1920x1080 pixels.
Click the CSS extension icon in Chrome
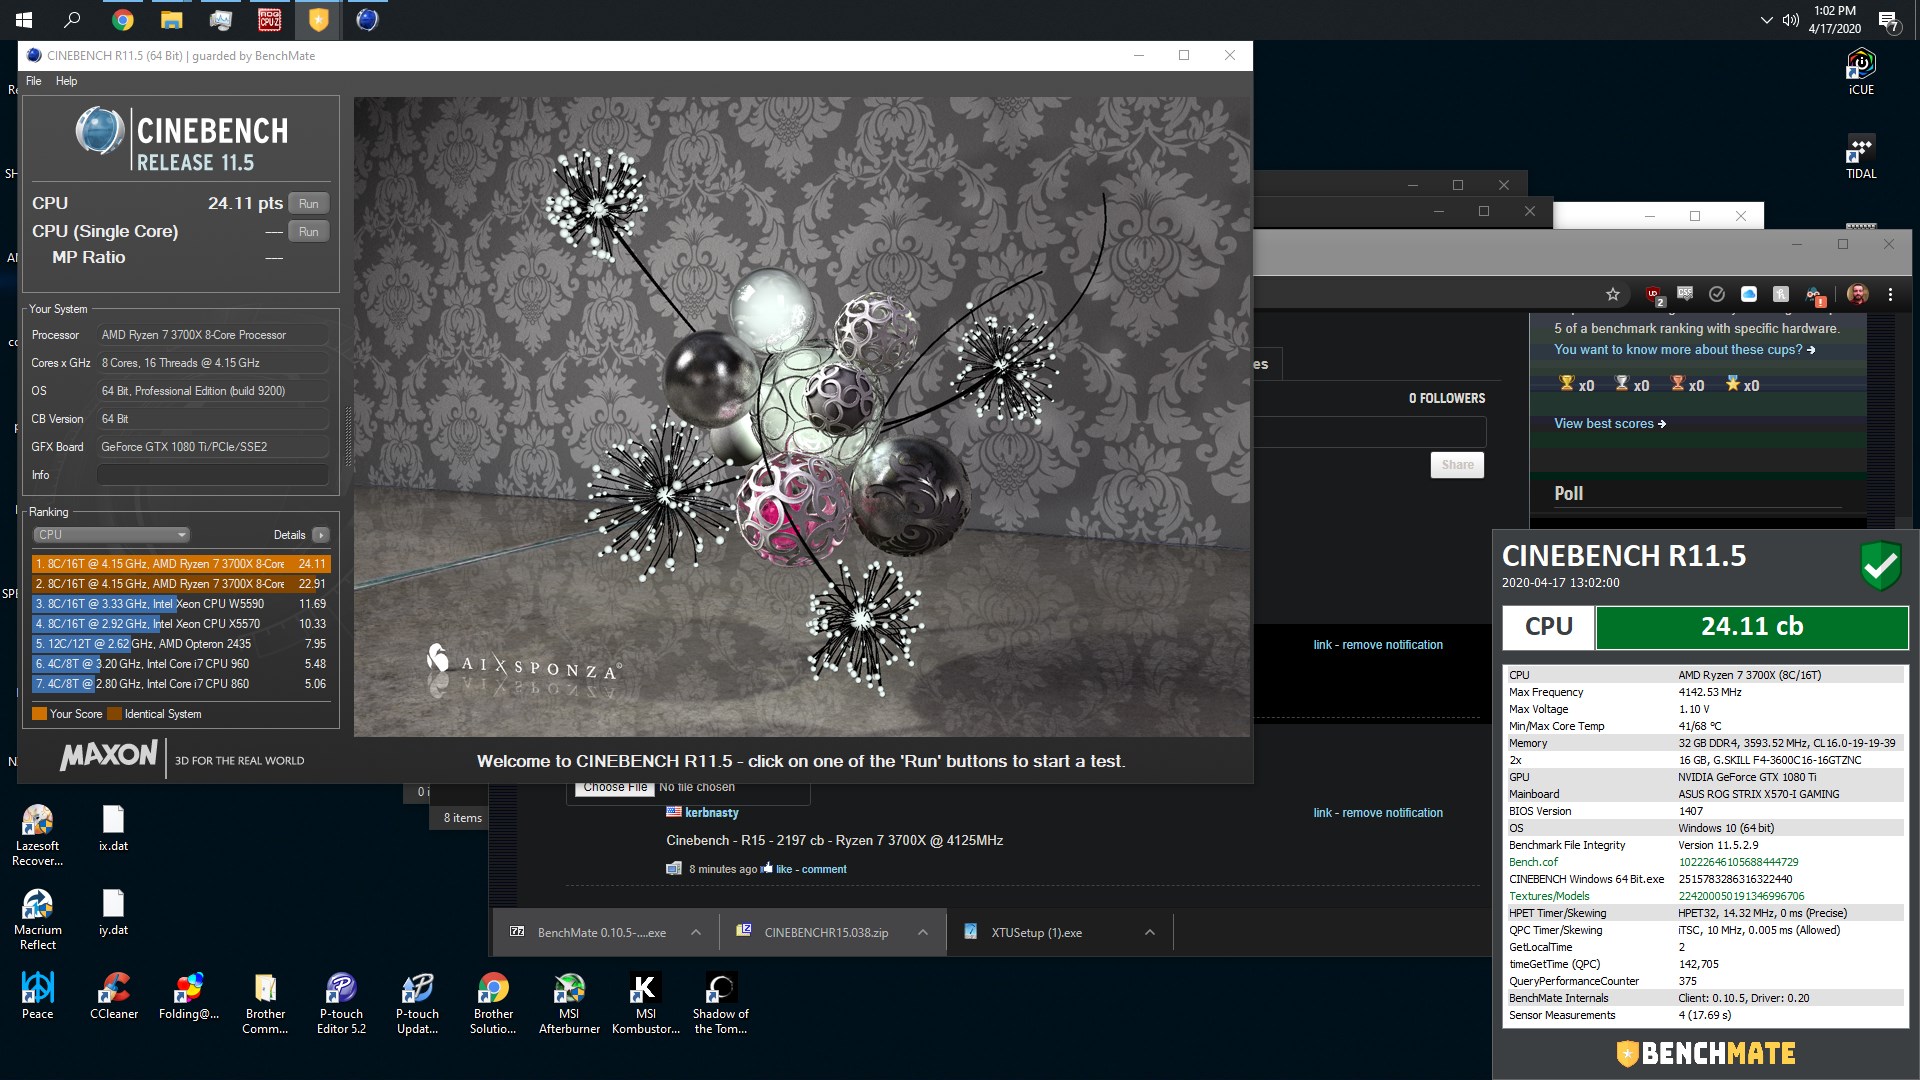pyautogui.click(x=1685, y=294)
